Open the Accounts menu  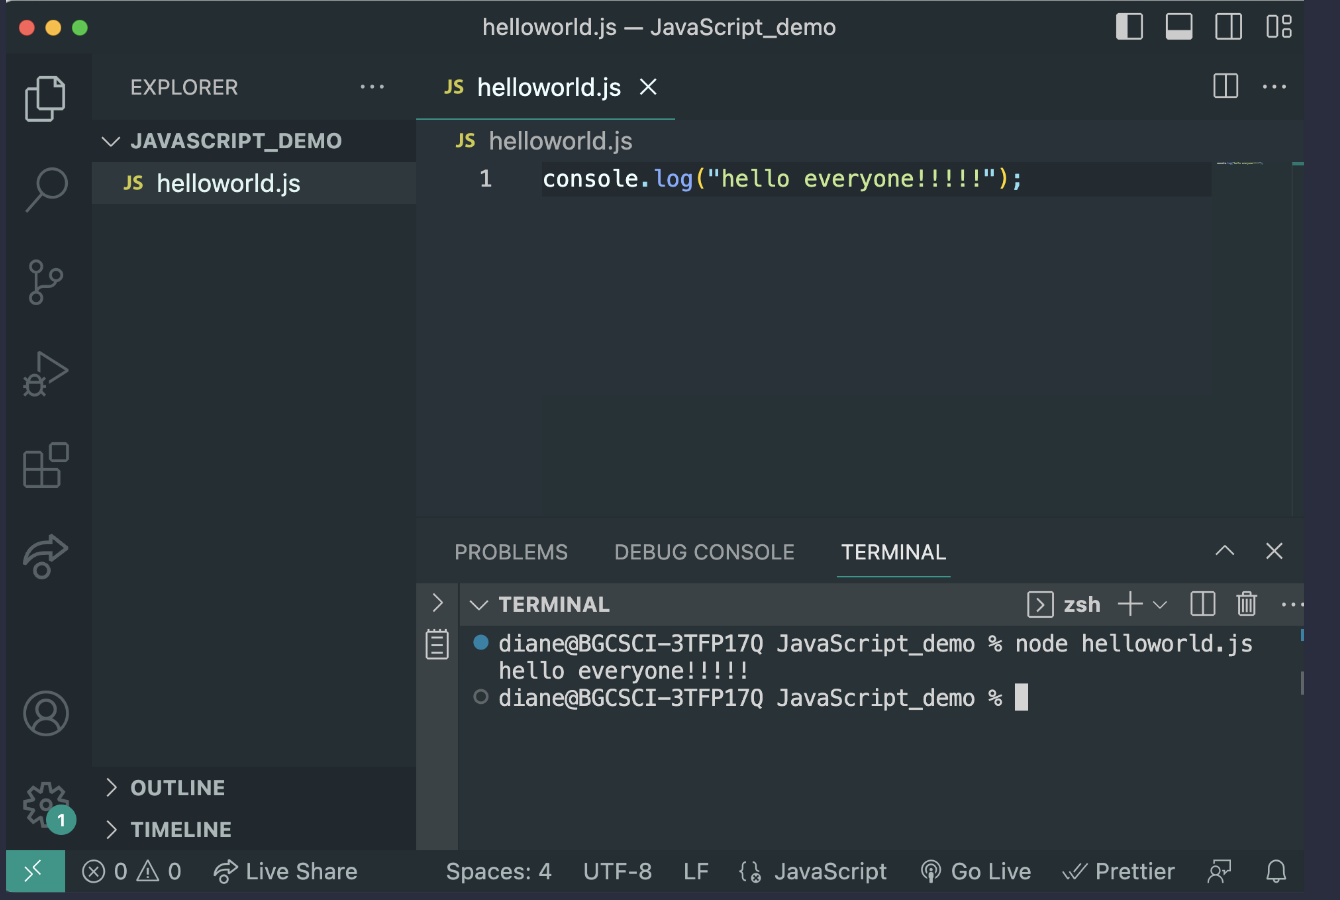tap(45, 714)
